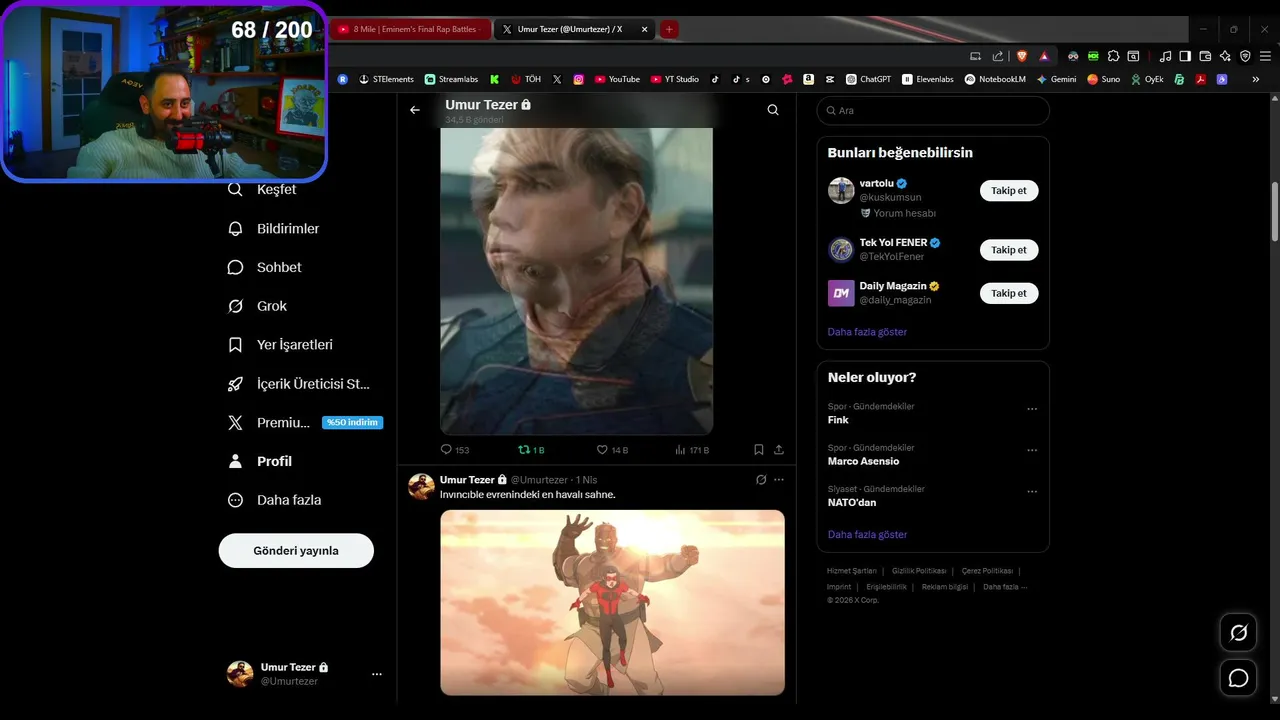This screenshot has height=720, width=1280.
Task: Open İçerik Üreticisi Stüdyosu in the sidebar
Action: click(299, 384)
